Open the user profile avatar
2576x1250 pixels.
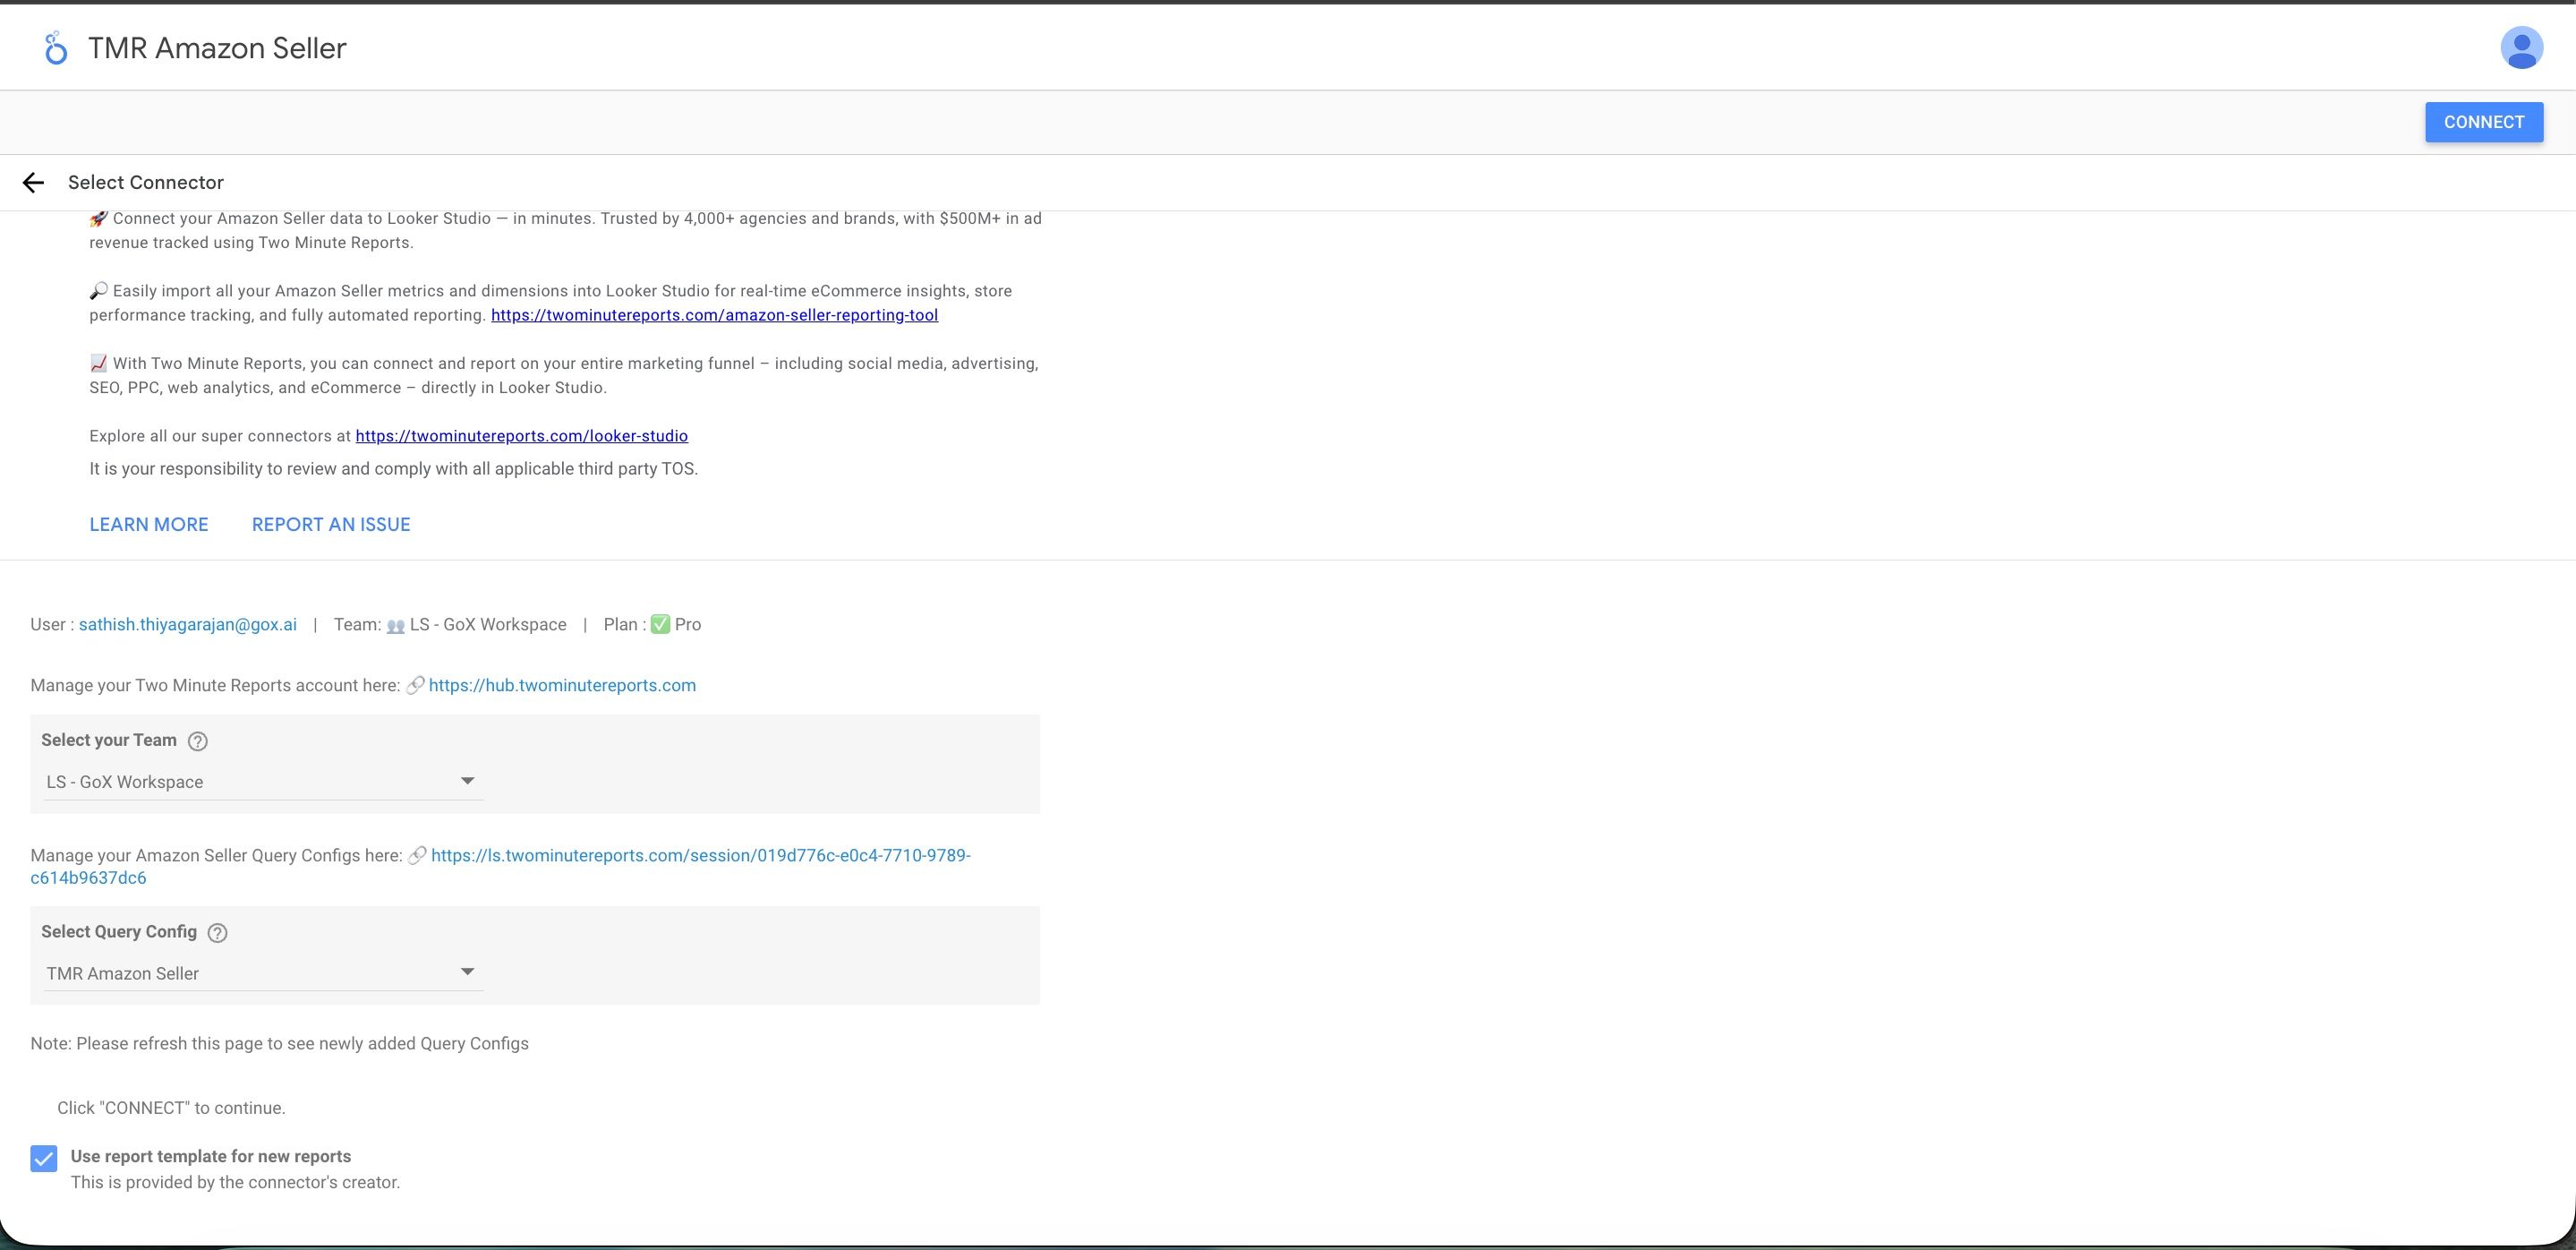coord(2521,46)
